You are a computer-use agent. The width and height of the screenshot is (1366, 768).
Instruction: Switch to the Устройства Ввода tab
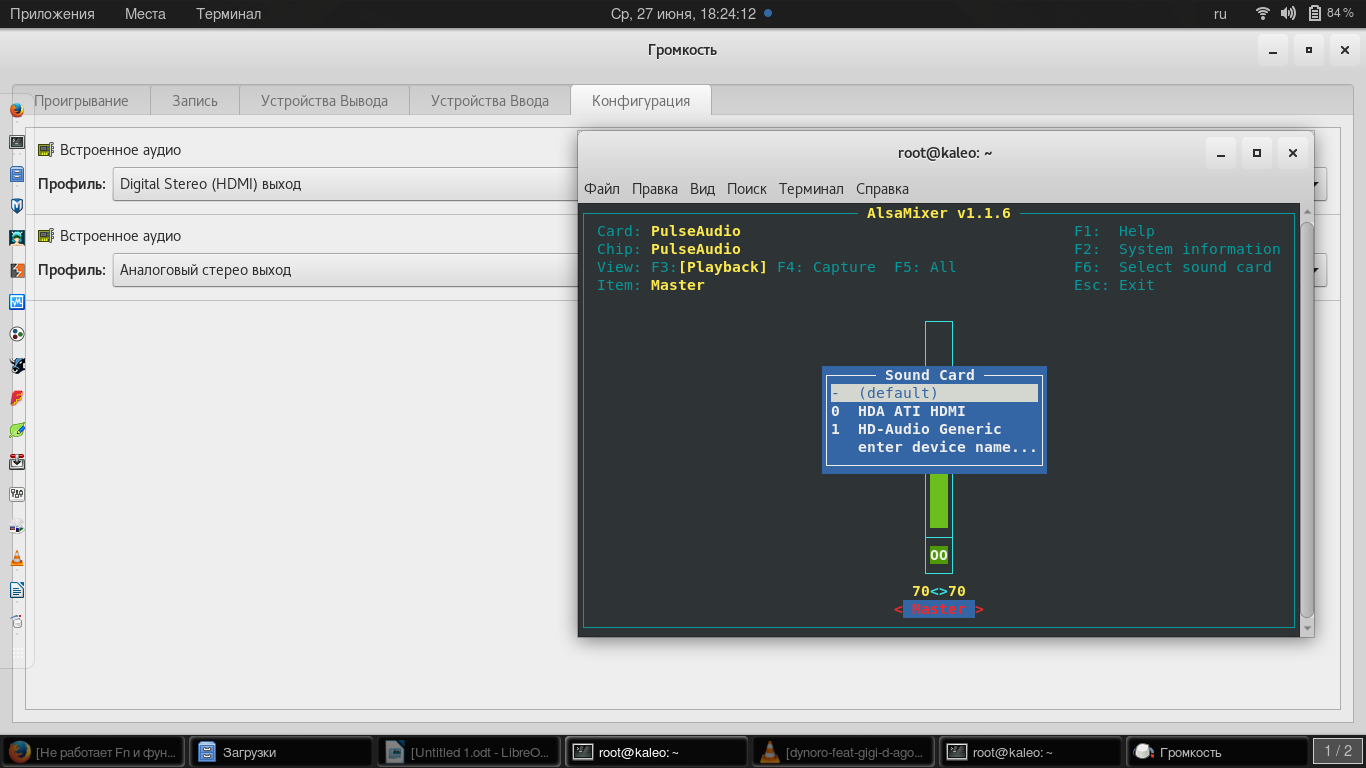coord(489,101)
